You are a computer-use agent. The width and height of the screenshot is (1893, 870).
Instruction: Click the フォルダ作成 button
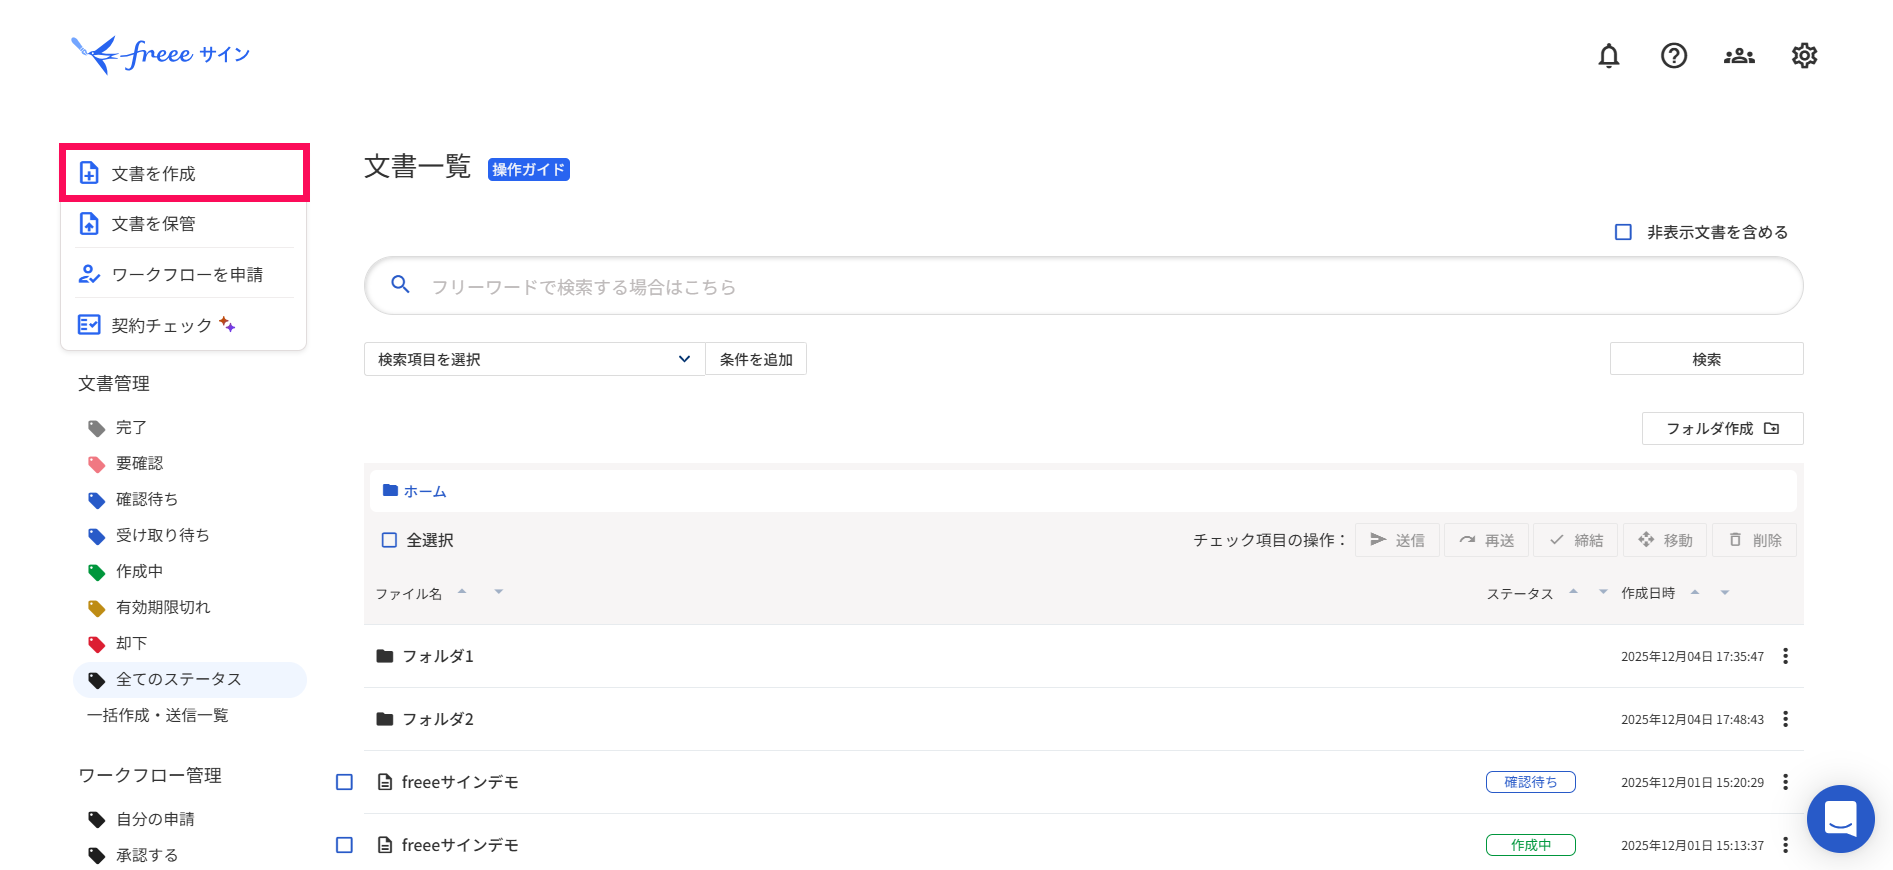(1722, 428)
